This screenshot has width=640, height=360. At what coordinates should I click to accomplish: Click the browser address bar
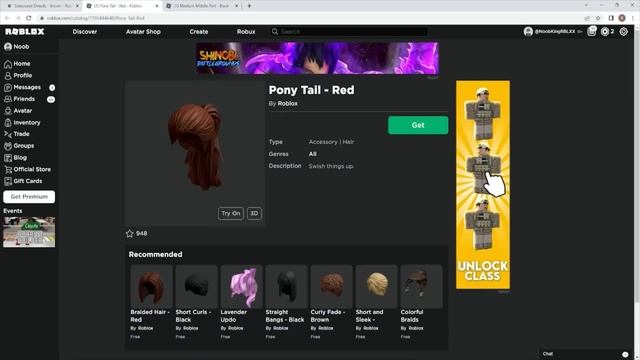[310, 18]
